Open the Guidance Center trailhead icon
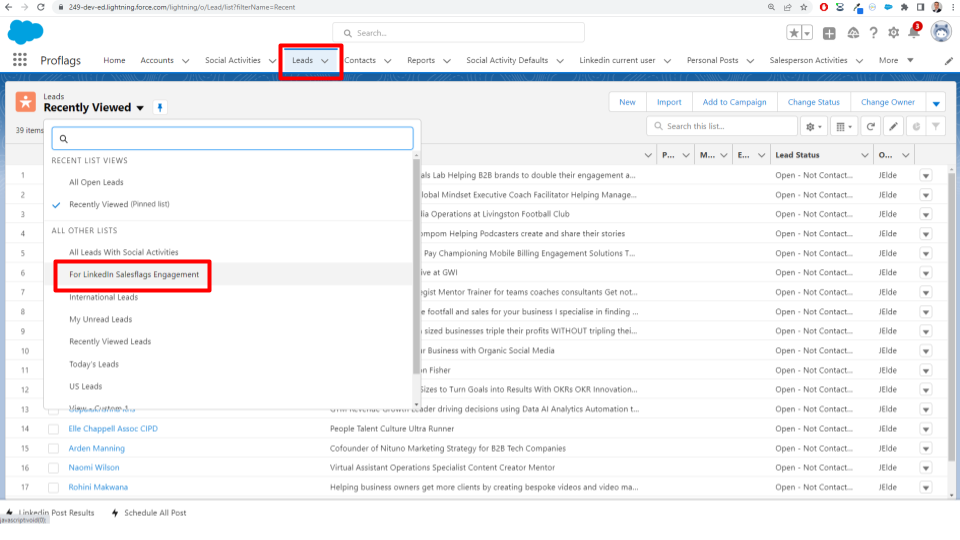 (x=853, y=33)
